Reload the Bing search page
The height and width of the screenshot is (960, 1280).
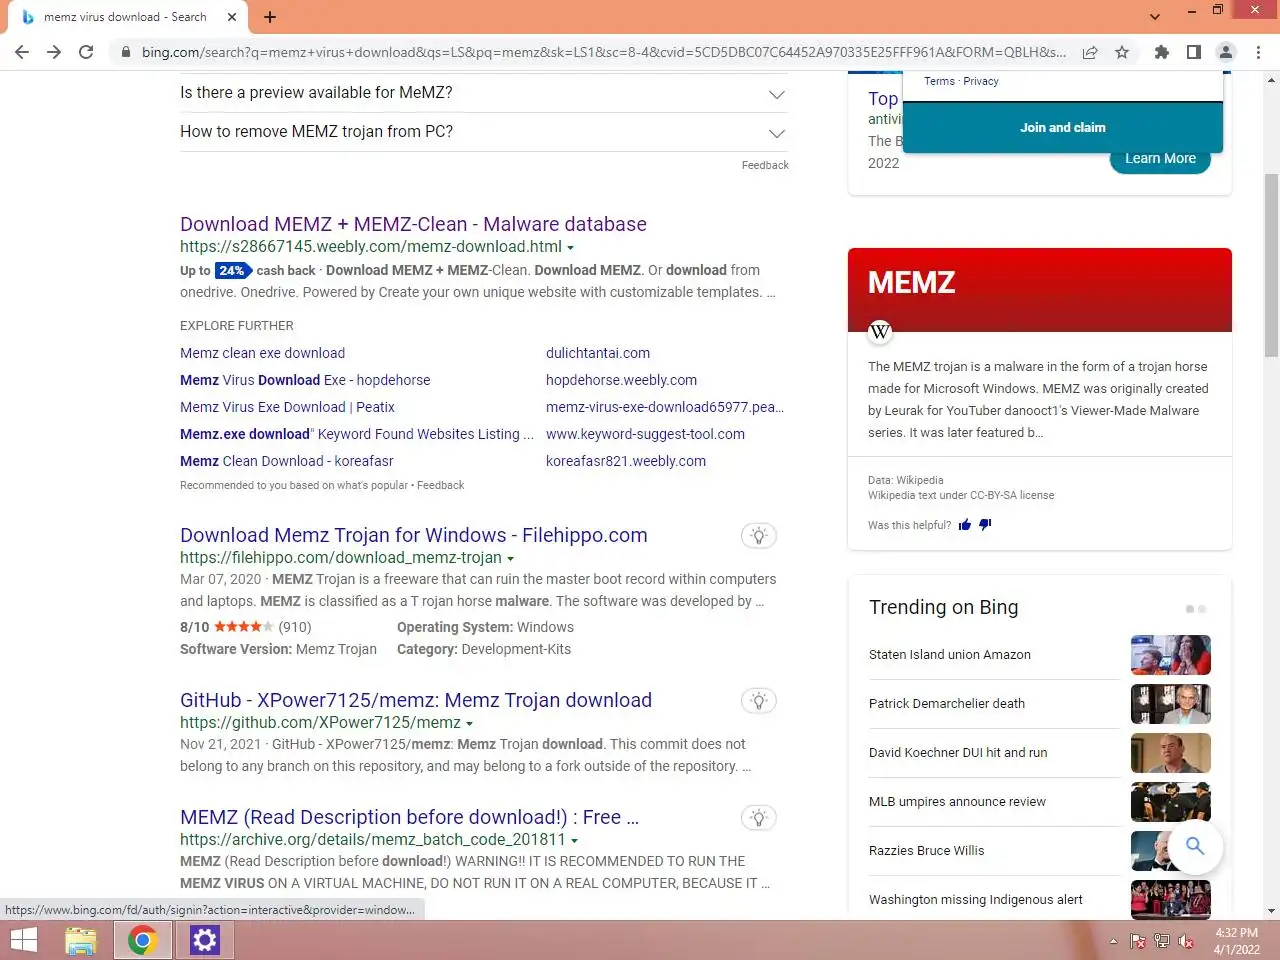click(x=86, y=52)
